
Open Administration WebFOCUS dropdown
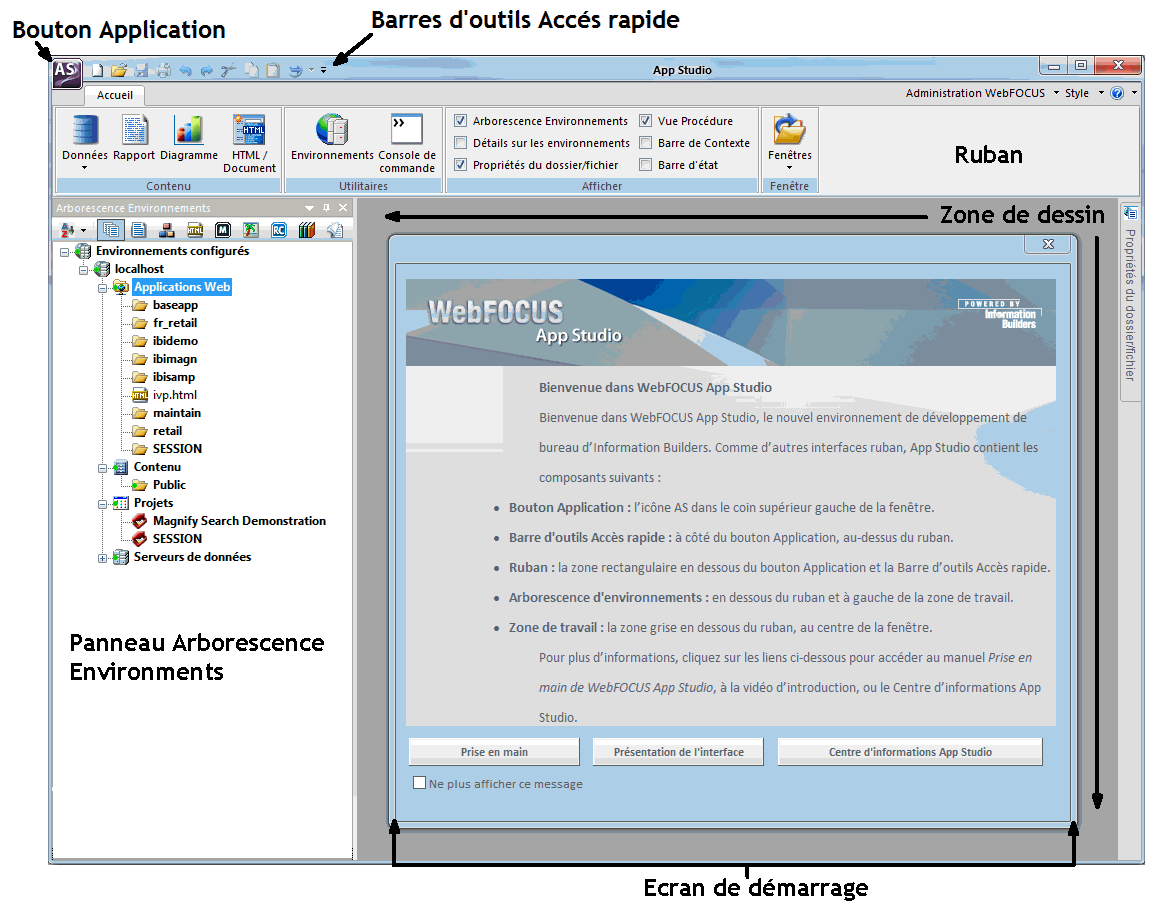point(1056,93)
